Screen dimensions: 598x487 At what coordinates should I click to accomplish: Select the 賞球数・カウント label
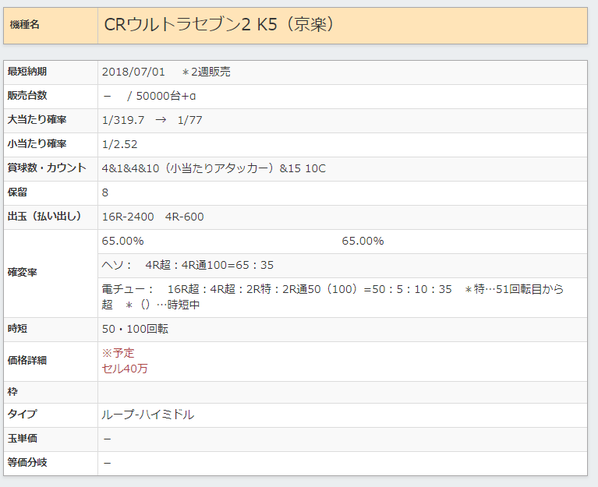pyautogui.click(x=47, y=167)
